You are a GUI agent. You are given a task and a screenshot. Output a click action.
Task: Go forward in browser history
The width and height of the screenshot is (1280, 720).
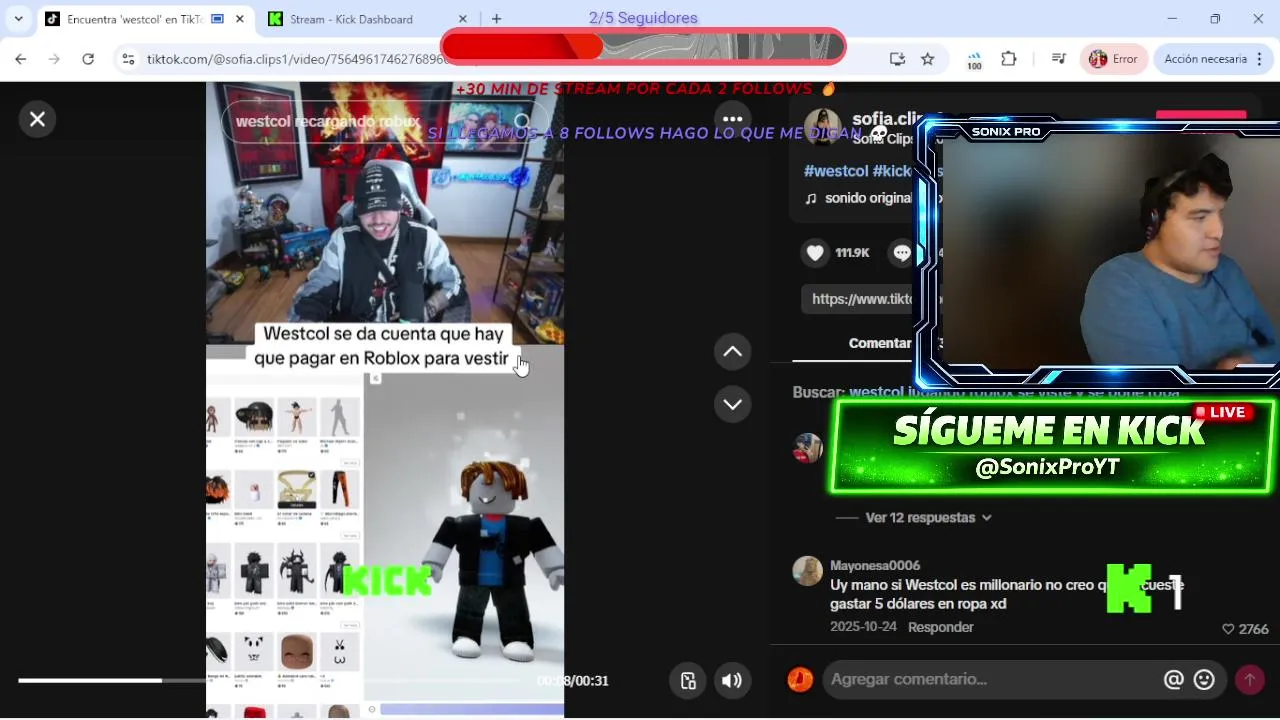54,59
